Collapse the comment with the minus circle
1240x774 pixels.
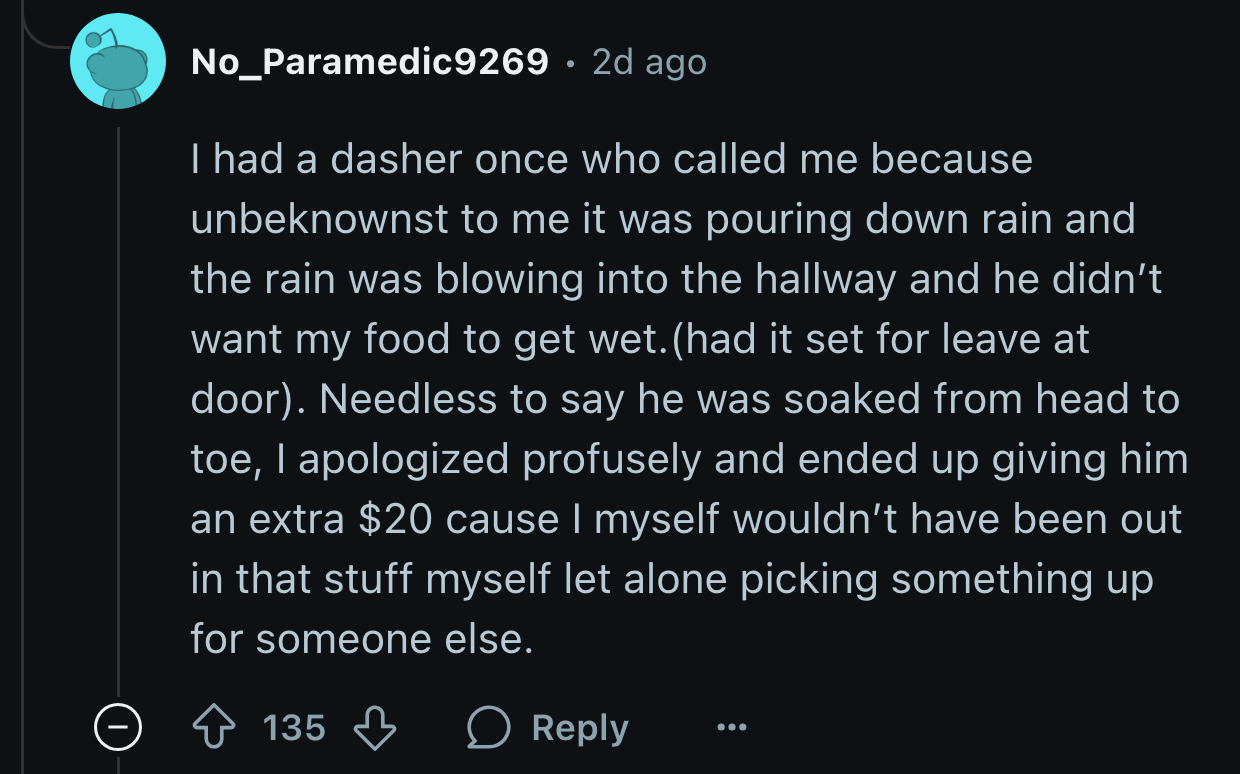coord(118,729)
